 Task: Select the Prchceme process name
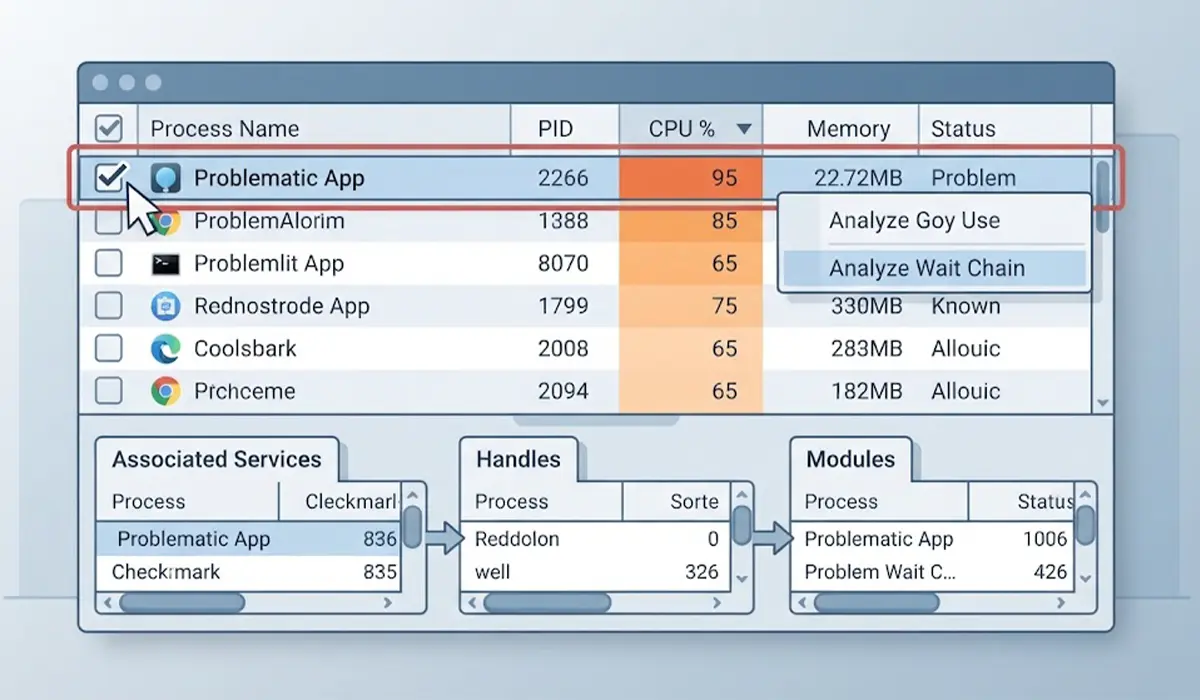(244, 391)
